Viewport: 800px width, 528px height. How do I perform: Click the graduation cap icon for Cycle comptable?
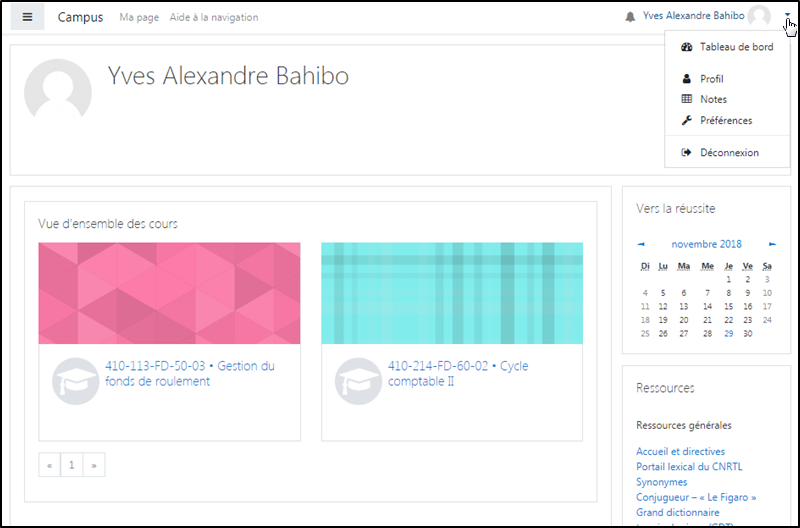coord(358,381)
